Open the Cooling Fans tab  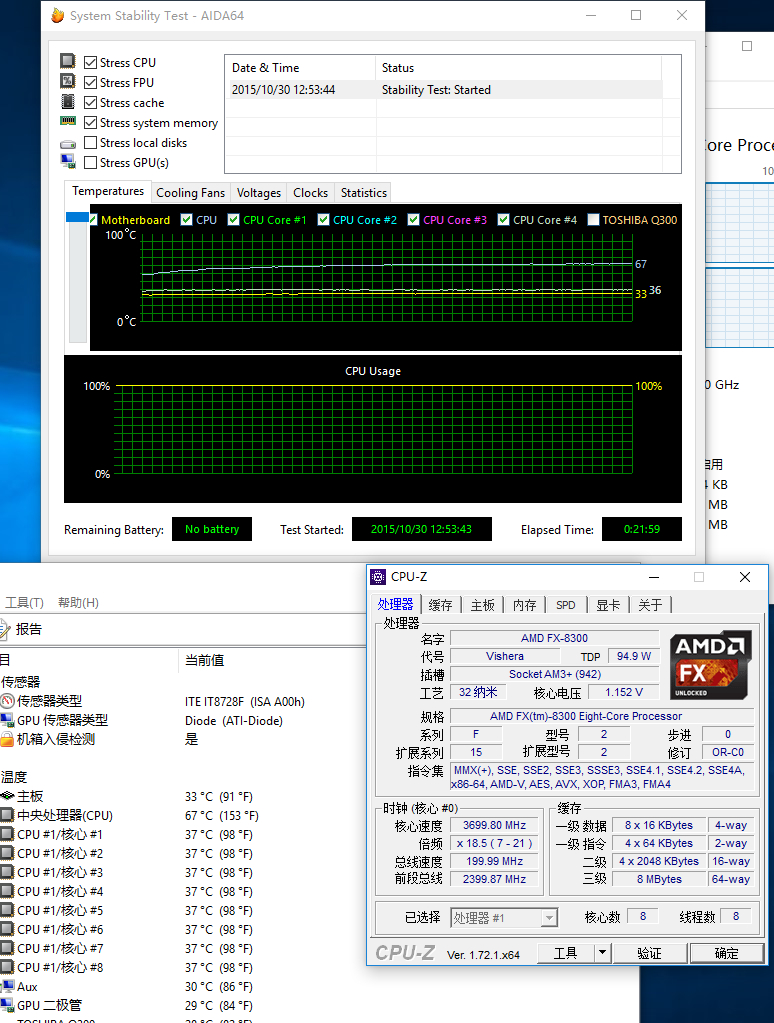point(191,193)
